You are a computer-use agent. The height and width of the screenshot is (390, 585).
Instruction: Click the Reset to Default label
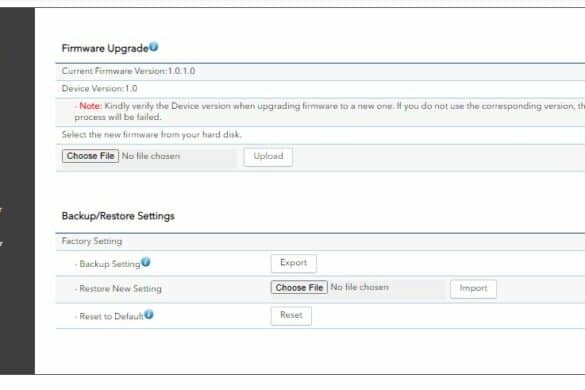click(x=111, y=316)
